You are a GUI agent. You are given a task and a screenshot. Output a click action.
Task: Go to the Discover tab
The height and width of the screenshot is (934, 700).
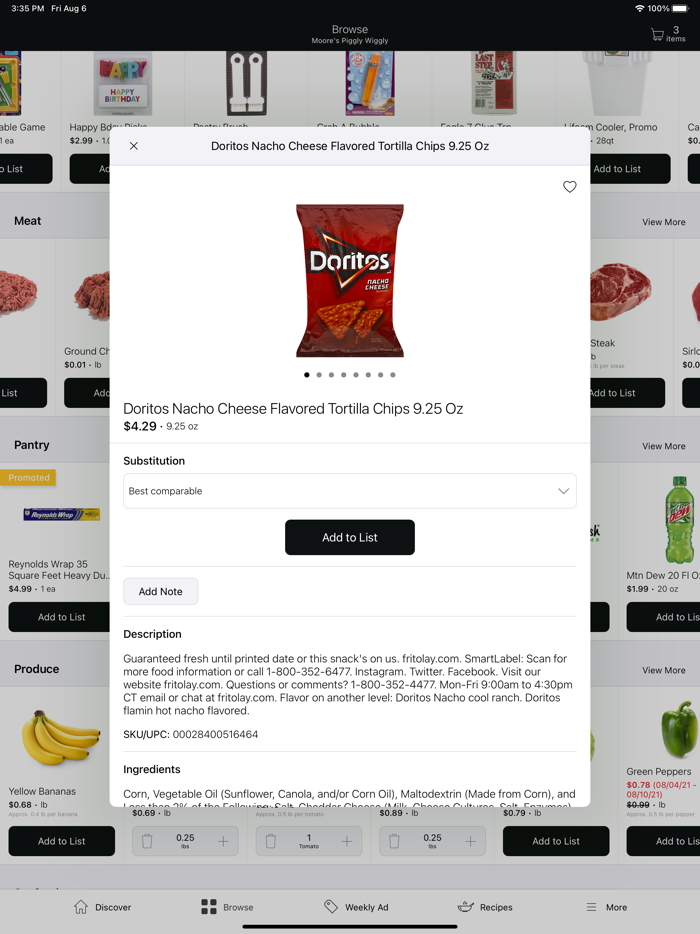click(102, 907)
